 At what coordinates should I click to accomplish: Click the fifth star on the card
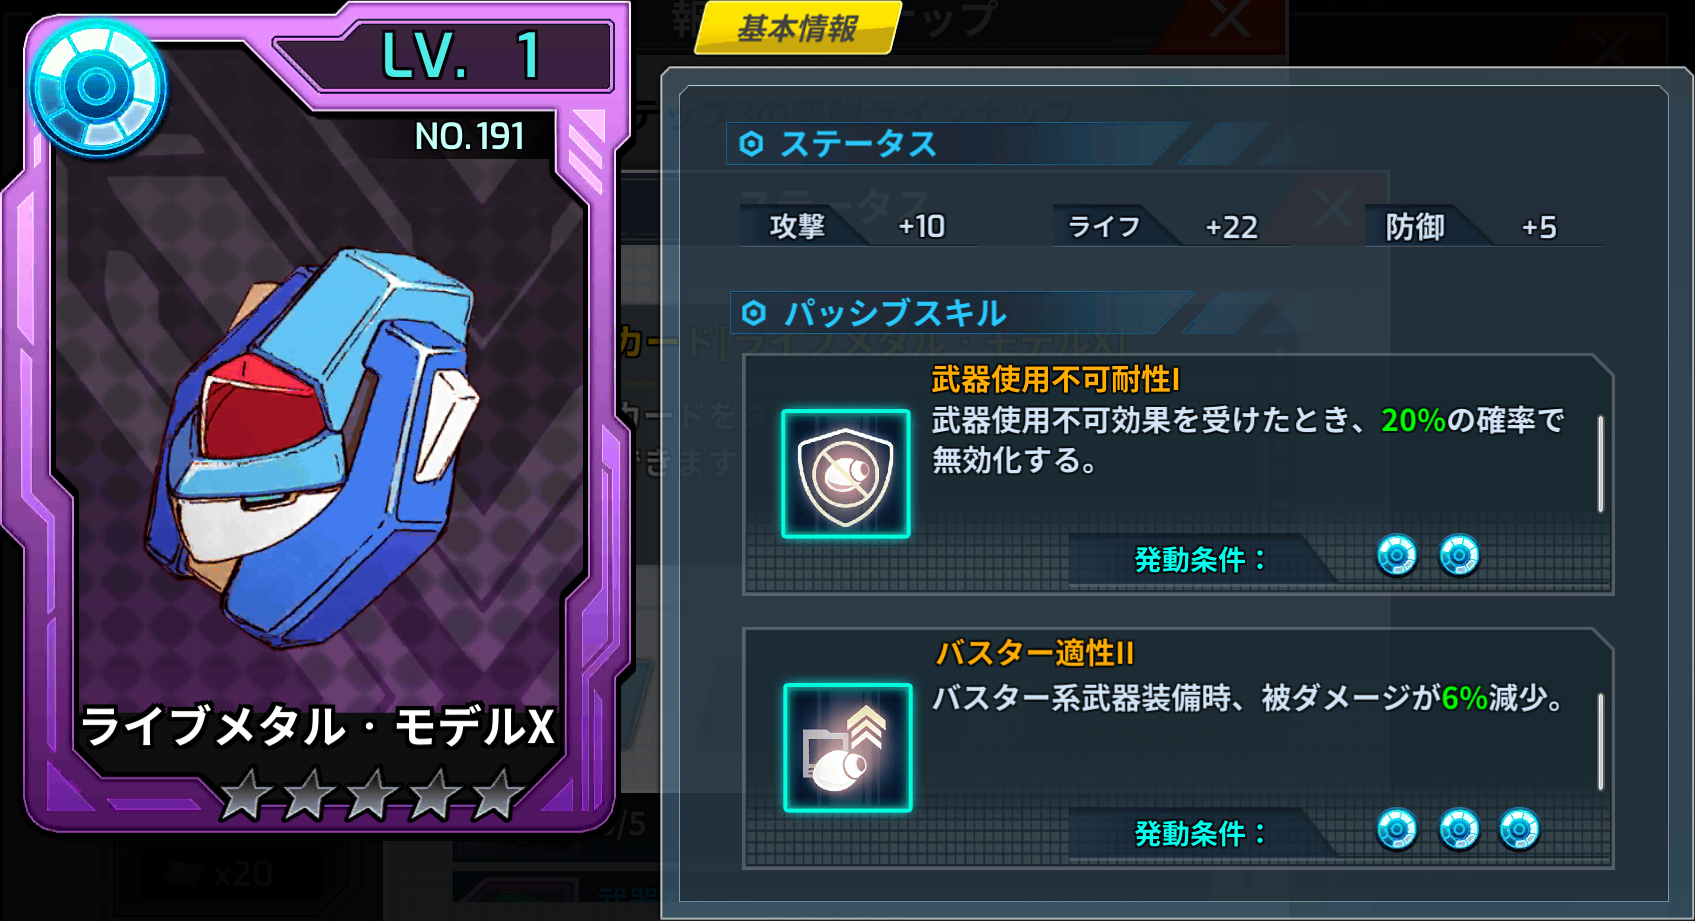click(x=497, y=796)
